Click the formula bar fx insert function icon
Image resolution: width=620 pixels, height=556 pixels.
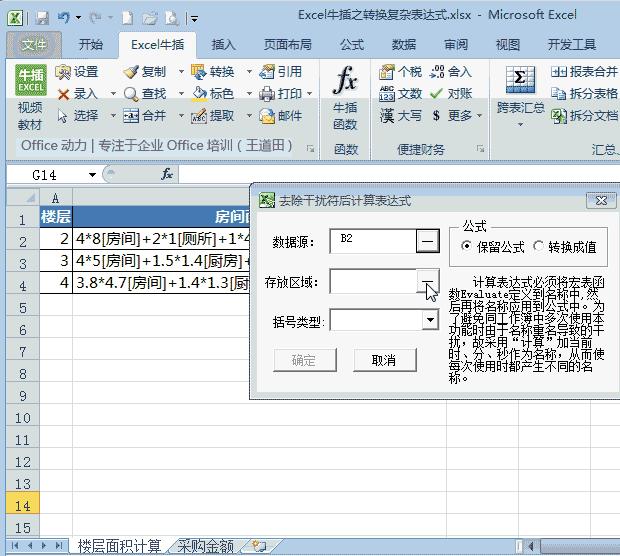167,174
